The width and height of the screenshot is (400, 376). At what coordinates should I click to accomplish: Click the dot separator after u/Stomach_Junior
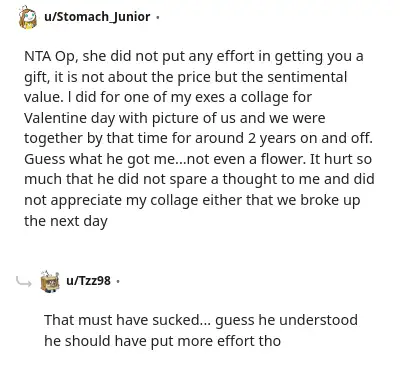[157, 17]
